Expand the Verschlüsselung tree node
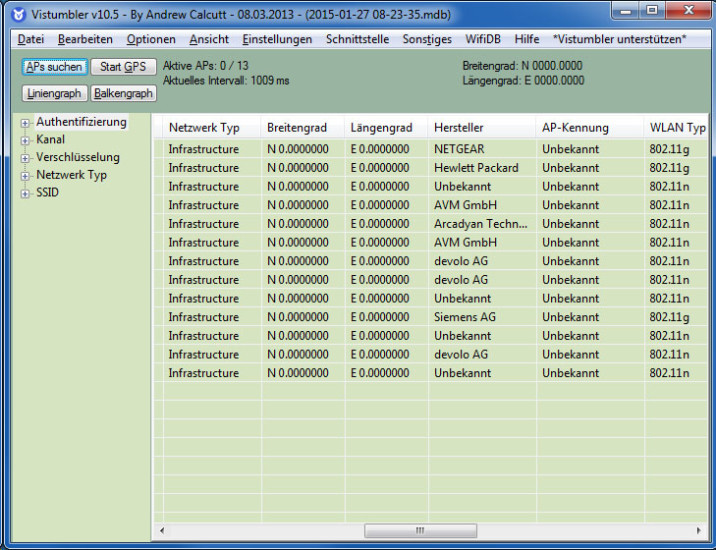This screenshot has height=550, width=716. (x=26, y=158)
